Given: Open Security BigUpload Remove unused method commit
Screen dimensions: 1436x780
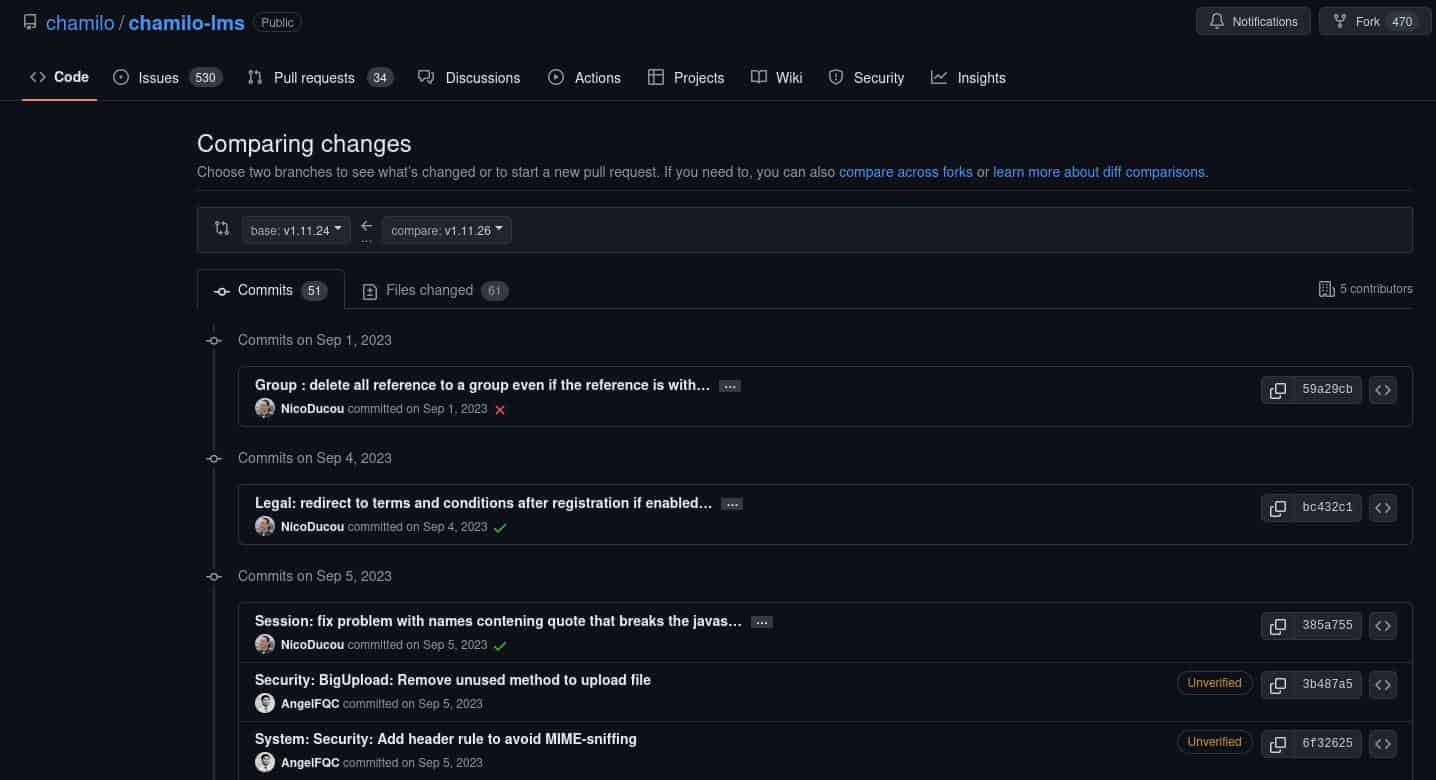Looking at the screenshot, I should click(x=453, y=680).
